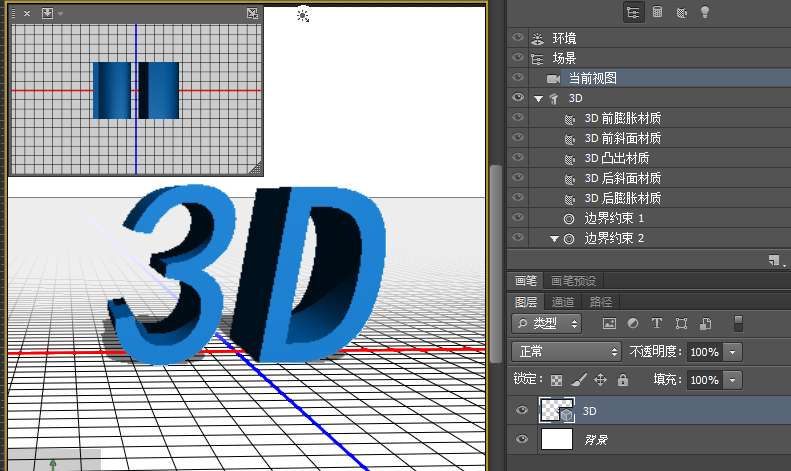Filter 3D panel by lights

pyautogui.click(x=705, y=12)
